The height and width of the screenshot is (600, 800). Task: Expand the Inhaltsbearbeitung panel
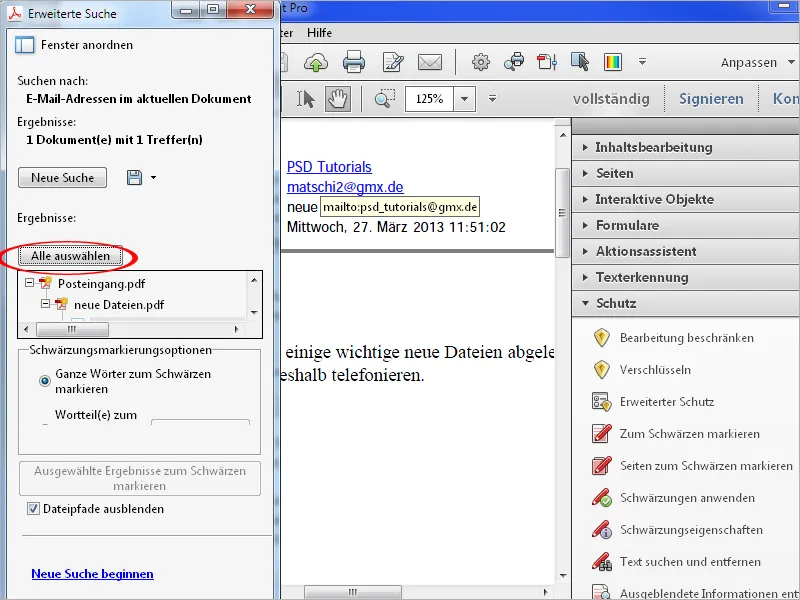(x=686, y=147)
